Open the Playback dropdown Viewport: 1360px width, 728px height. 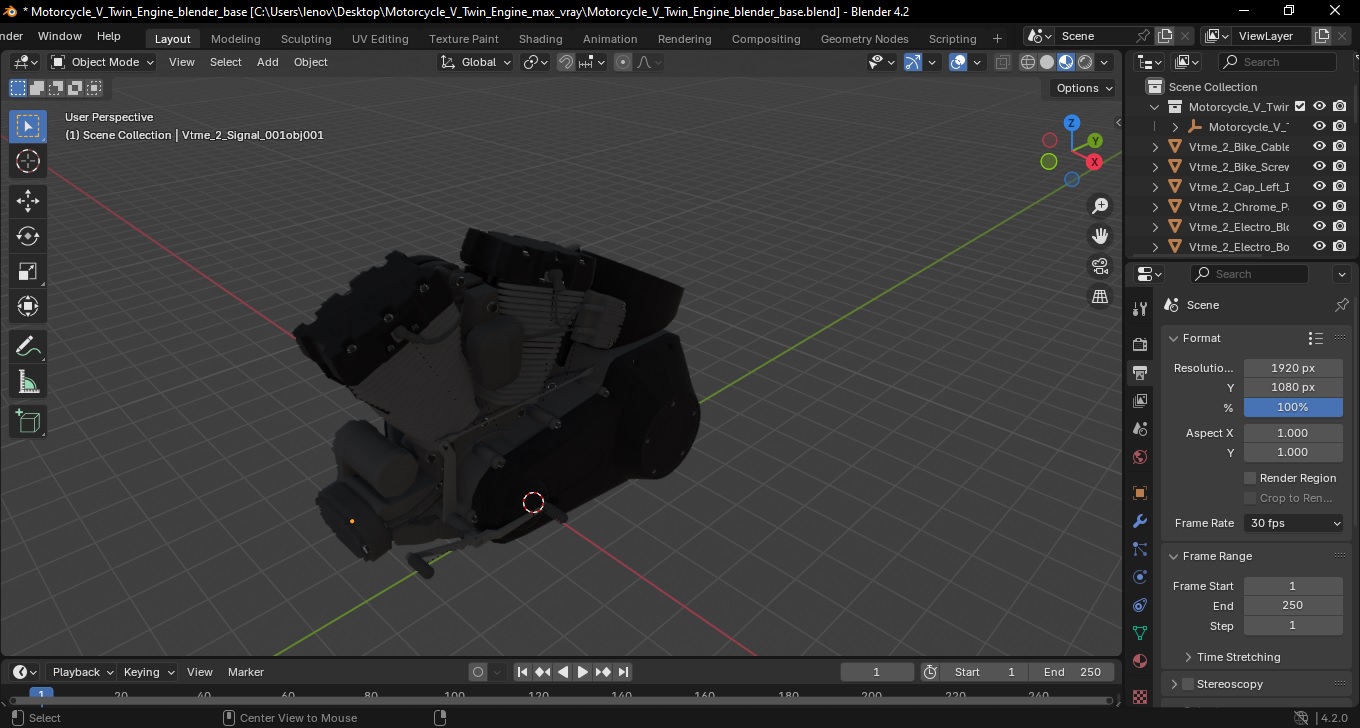coord(82,672)
